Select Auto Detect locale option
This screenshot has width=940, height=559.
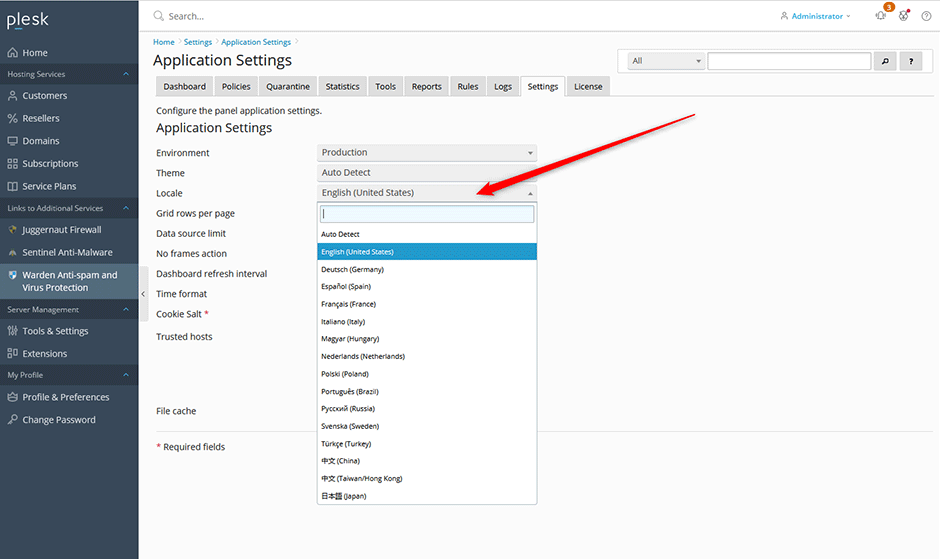click(x=427, y=235)
